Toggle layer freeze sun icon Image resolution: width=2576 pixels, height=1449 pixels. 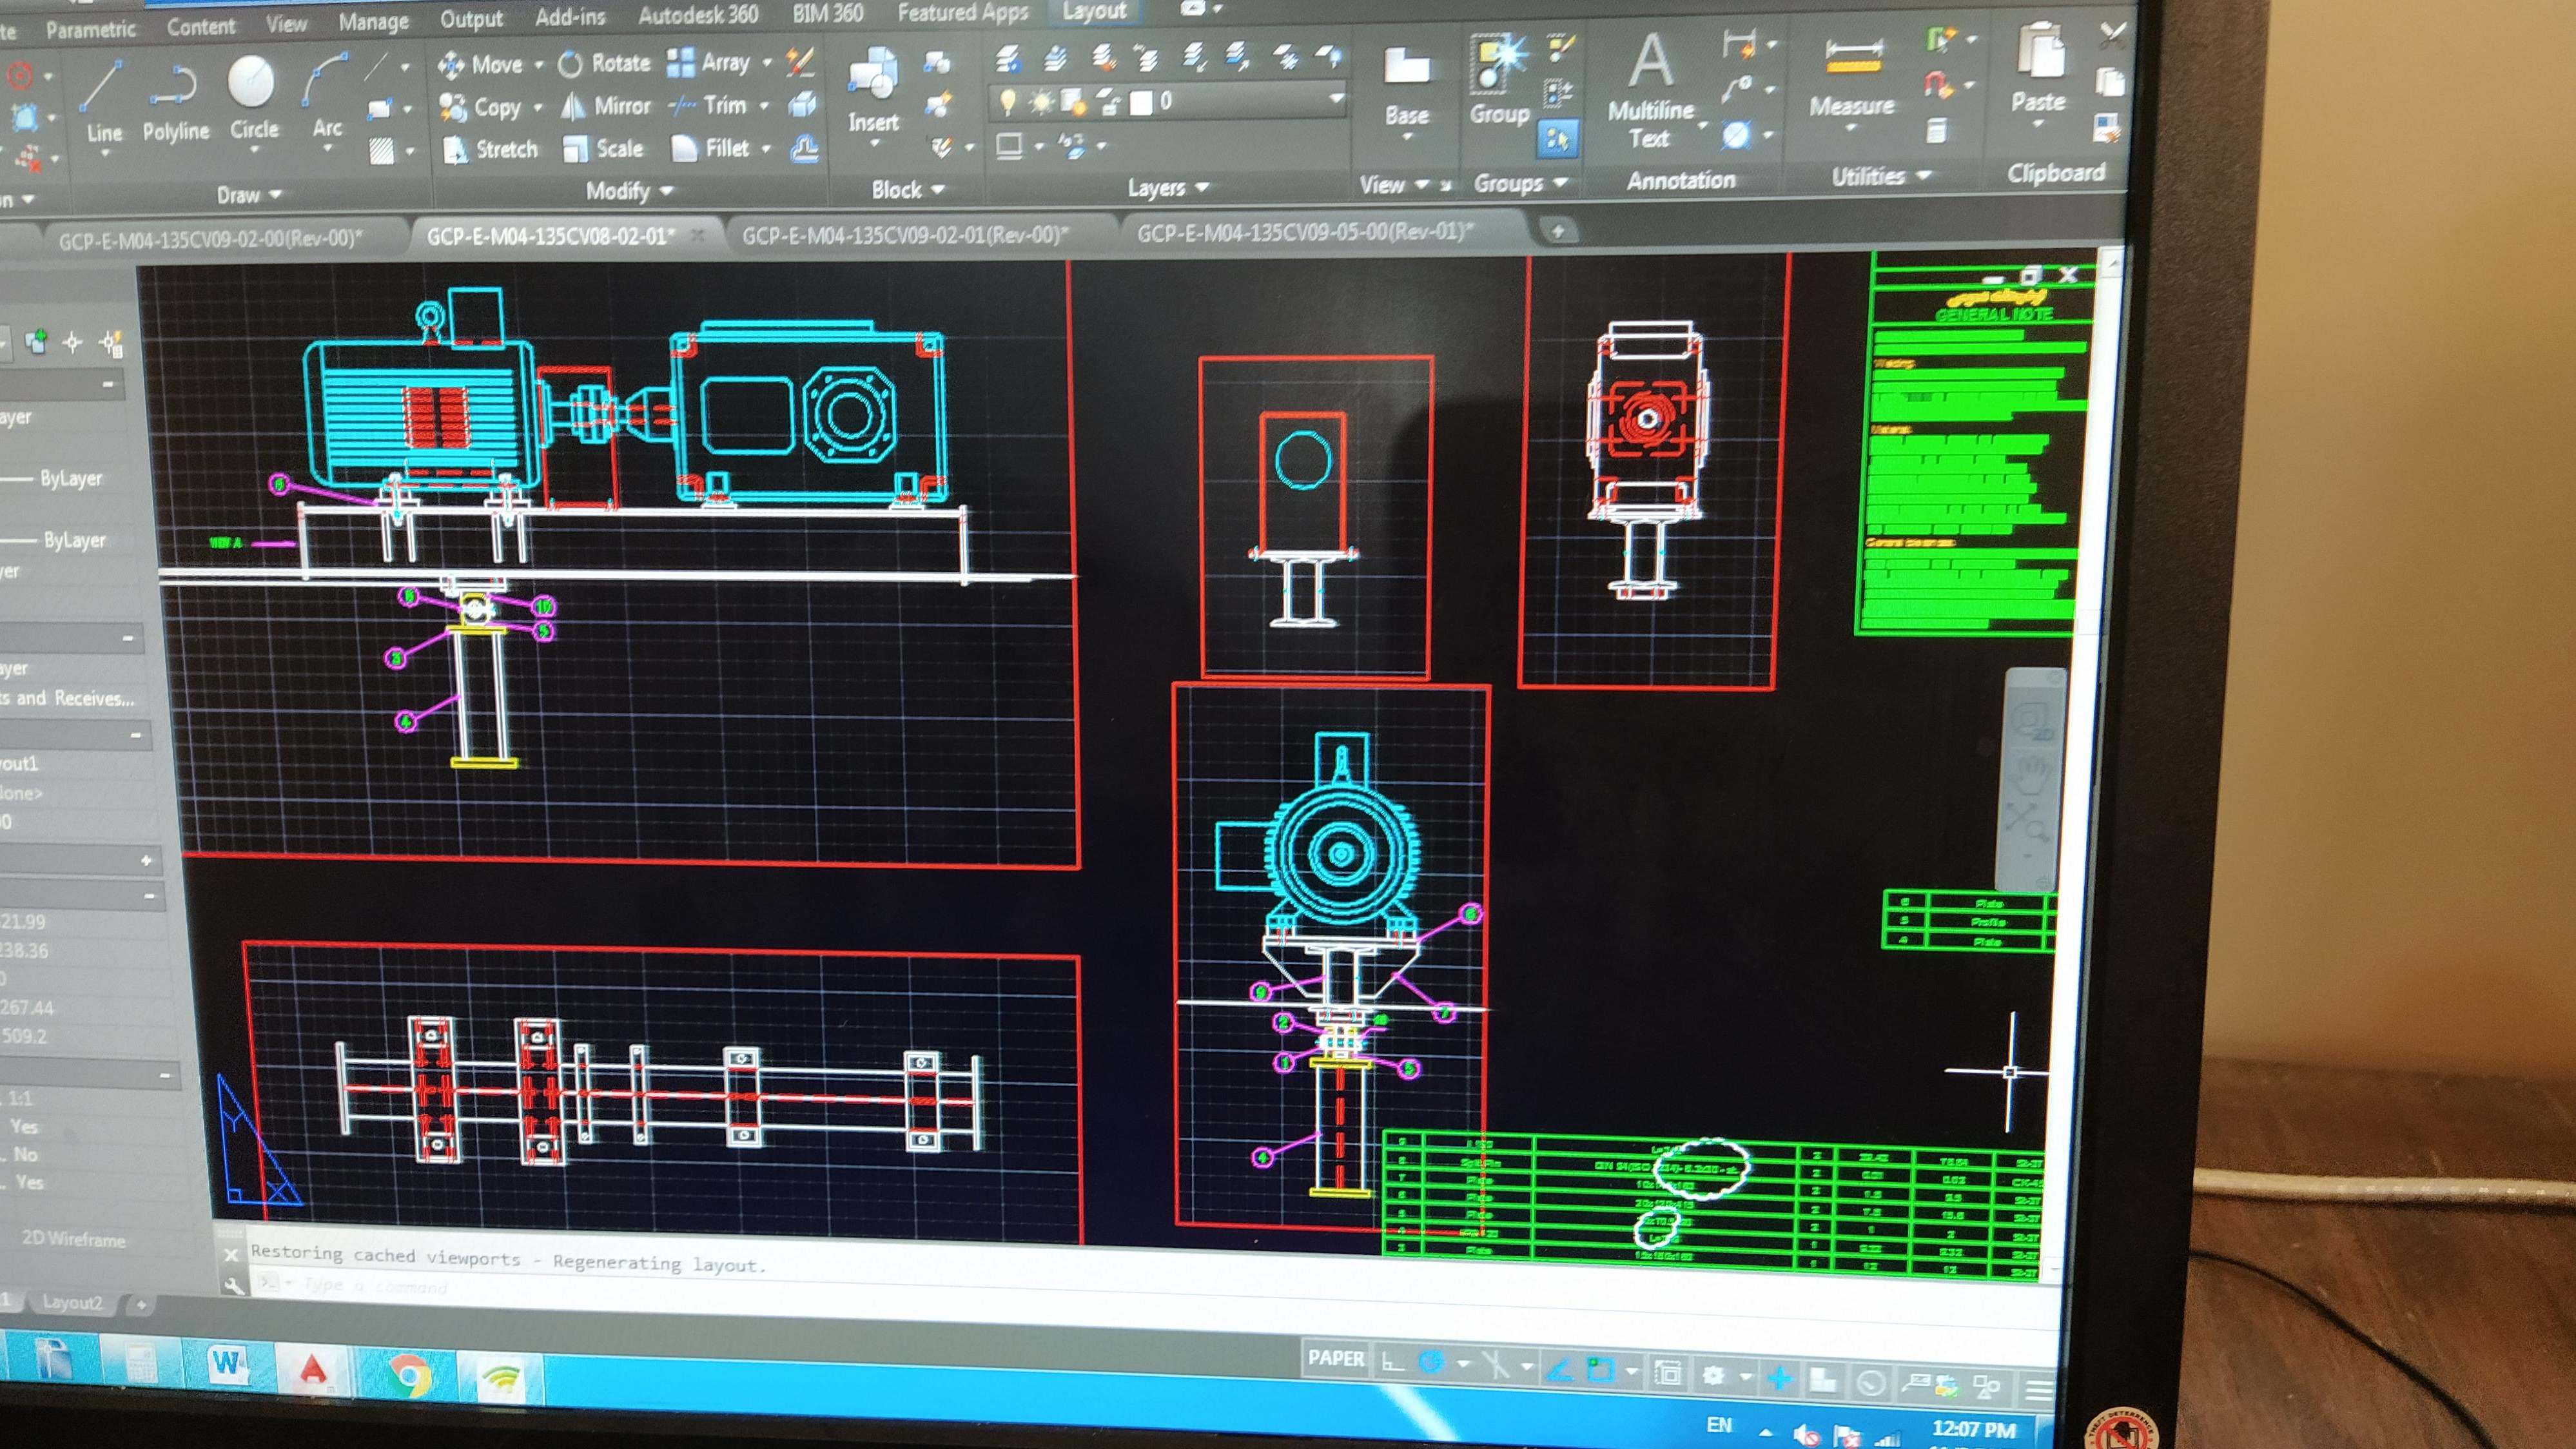[1041, 101]
